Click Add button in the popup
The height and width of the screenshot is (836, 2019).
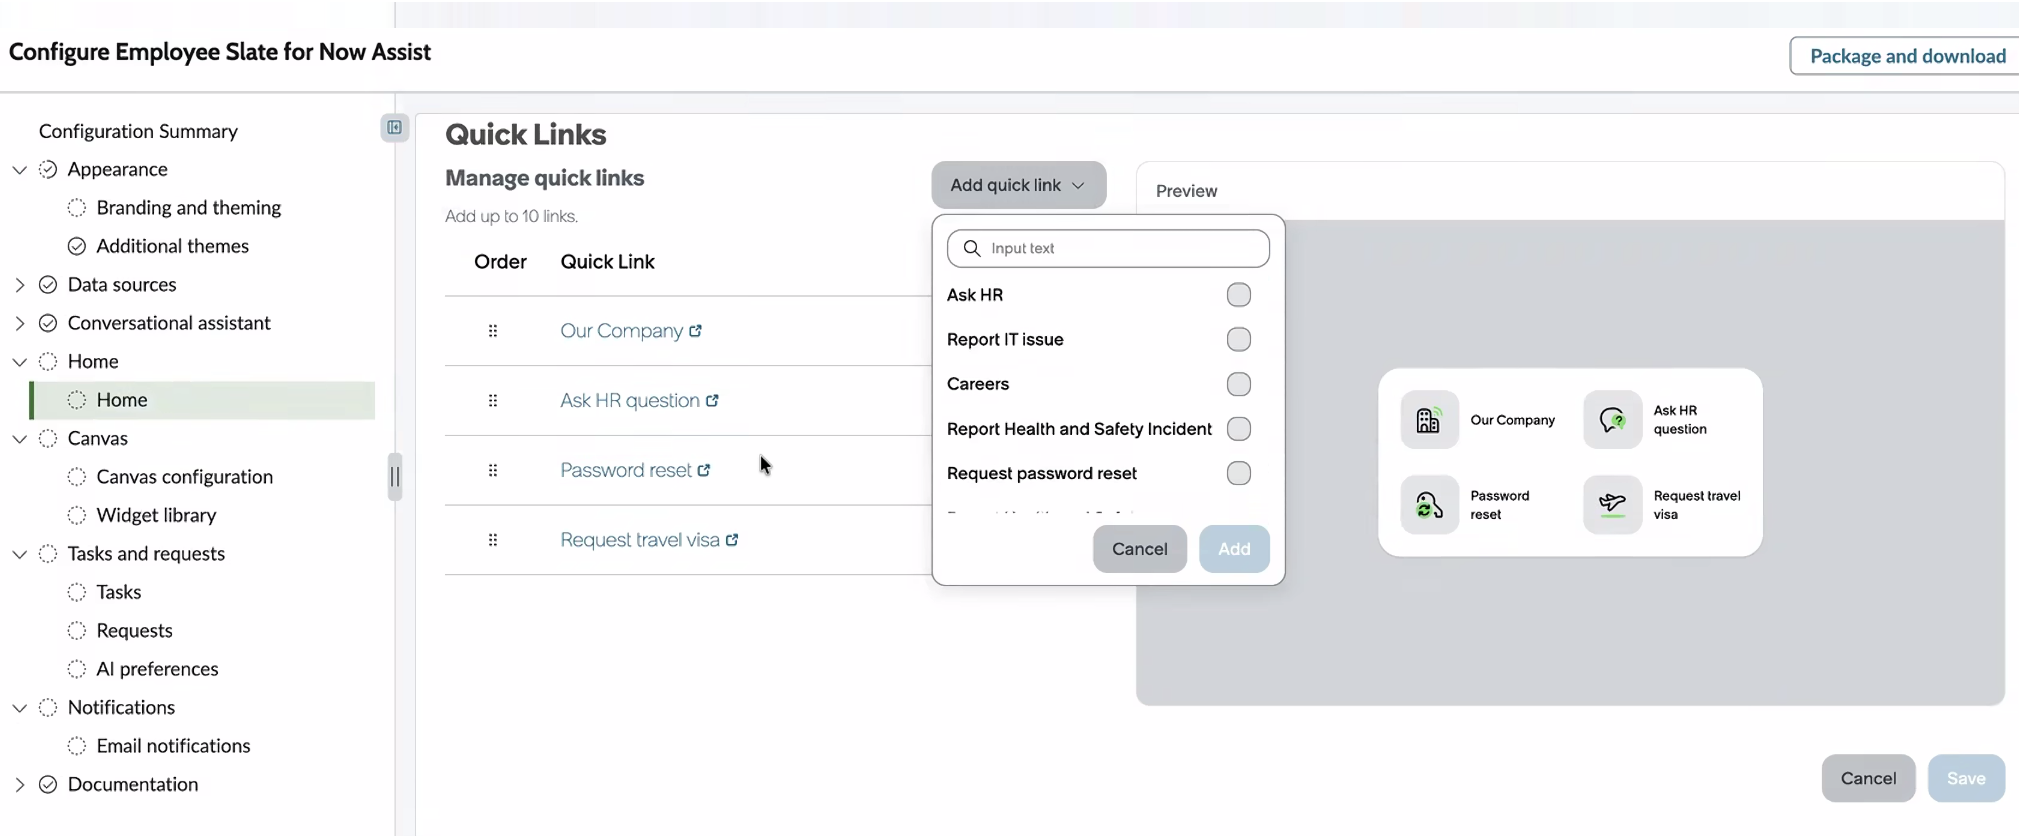click(x=1234, y=549)
